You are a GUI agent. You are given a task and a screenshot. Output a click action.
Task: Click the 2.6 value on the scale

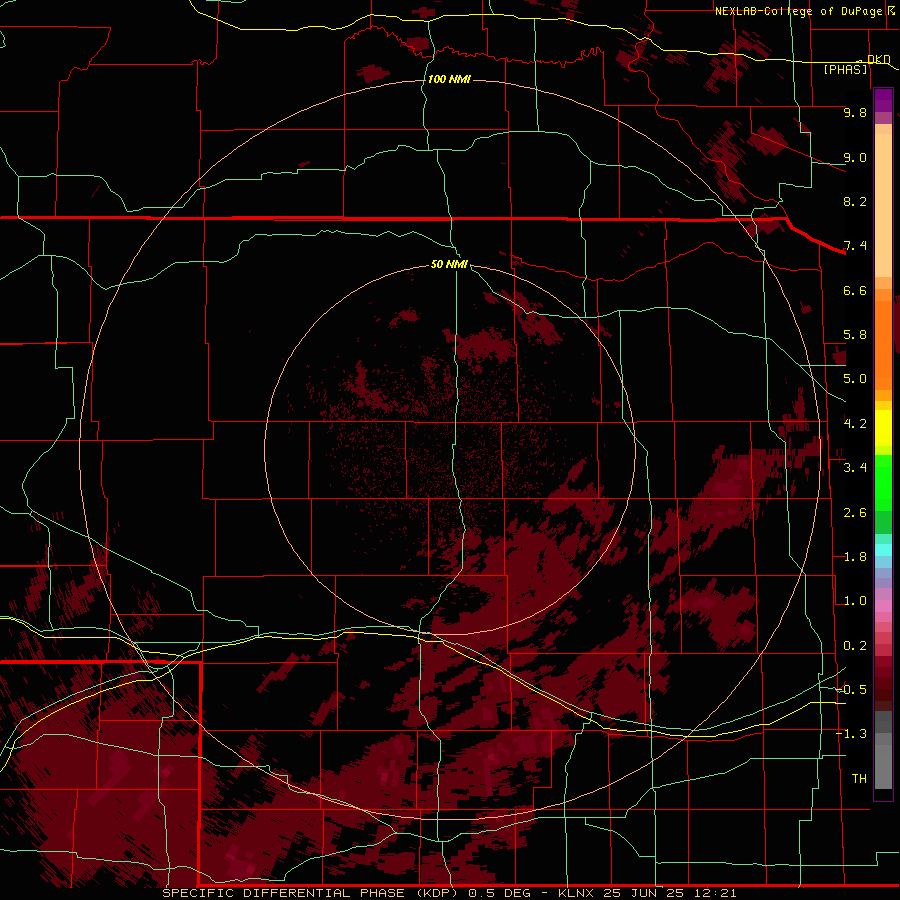click(855, 513)
